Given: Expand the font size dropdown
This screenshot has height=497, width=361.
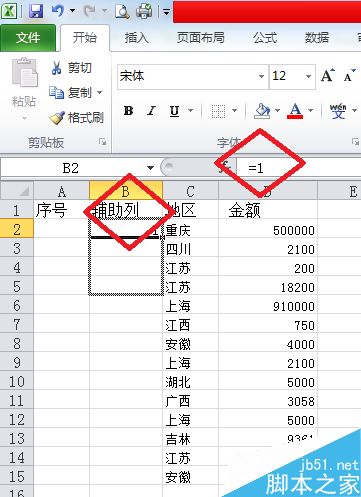Looking at the screenshot, I should pyautogui.click(x=309, y=76).
